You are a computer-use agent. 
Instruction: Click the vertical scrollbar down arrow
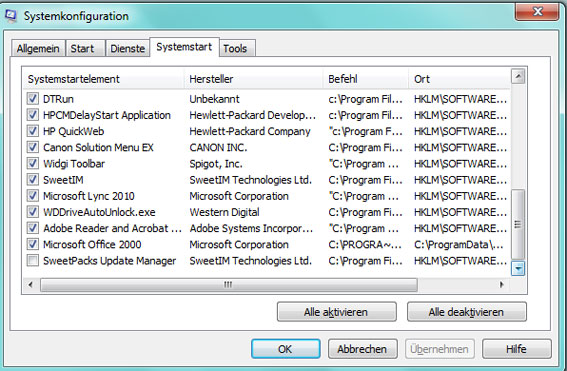518,269
